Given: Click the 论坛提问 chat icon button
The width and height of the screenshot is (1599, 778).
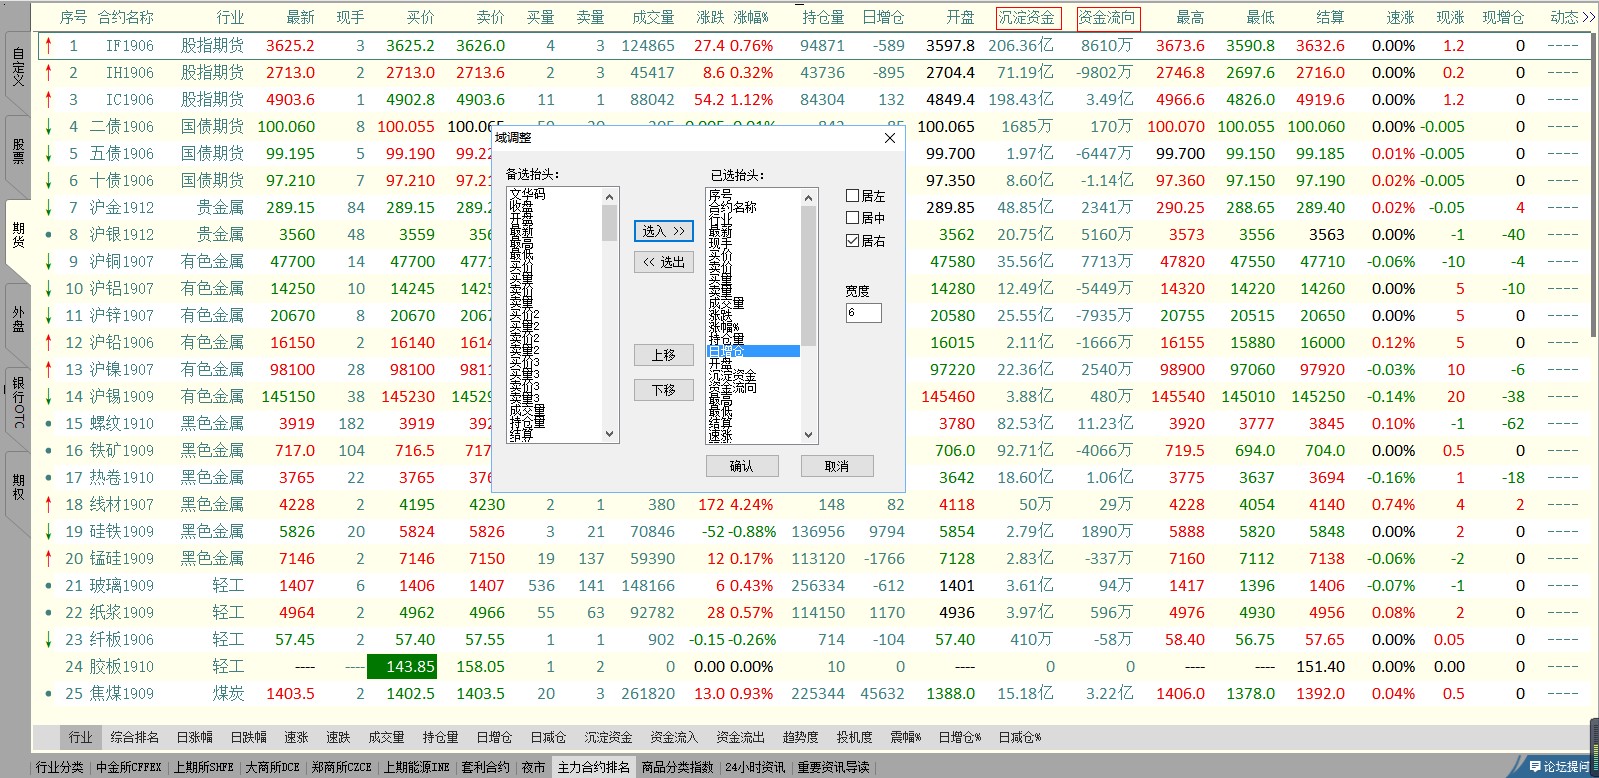Looking at the screenshot, I should click(1558, 767).
